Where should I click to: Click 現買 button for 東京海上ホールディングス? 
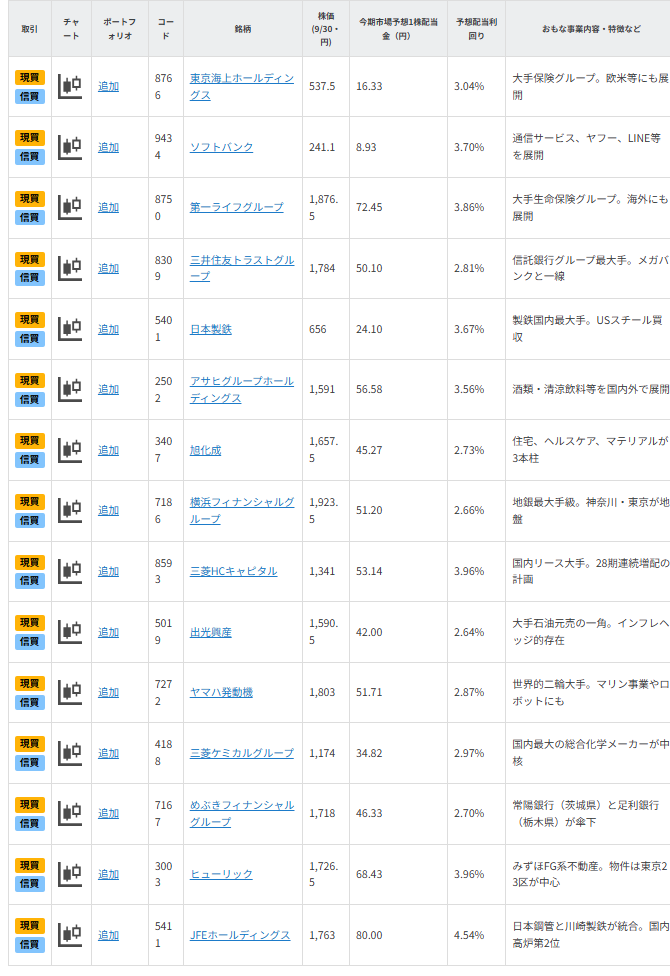[30, 77]
